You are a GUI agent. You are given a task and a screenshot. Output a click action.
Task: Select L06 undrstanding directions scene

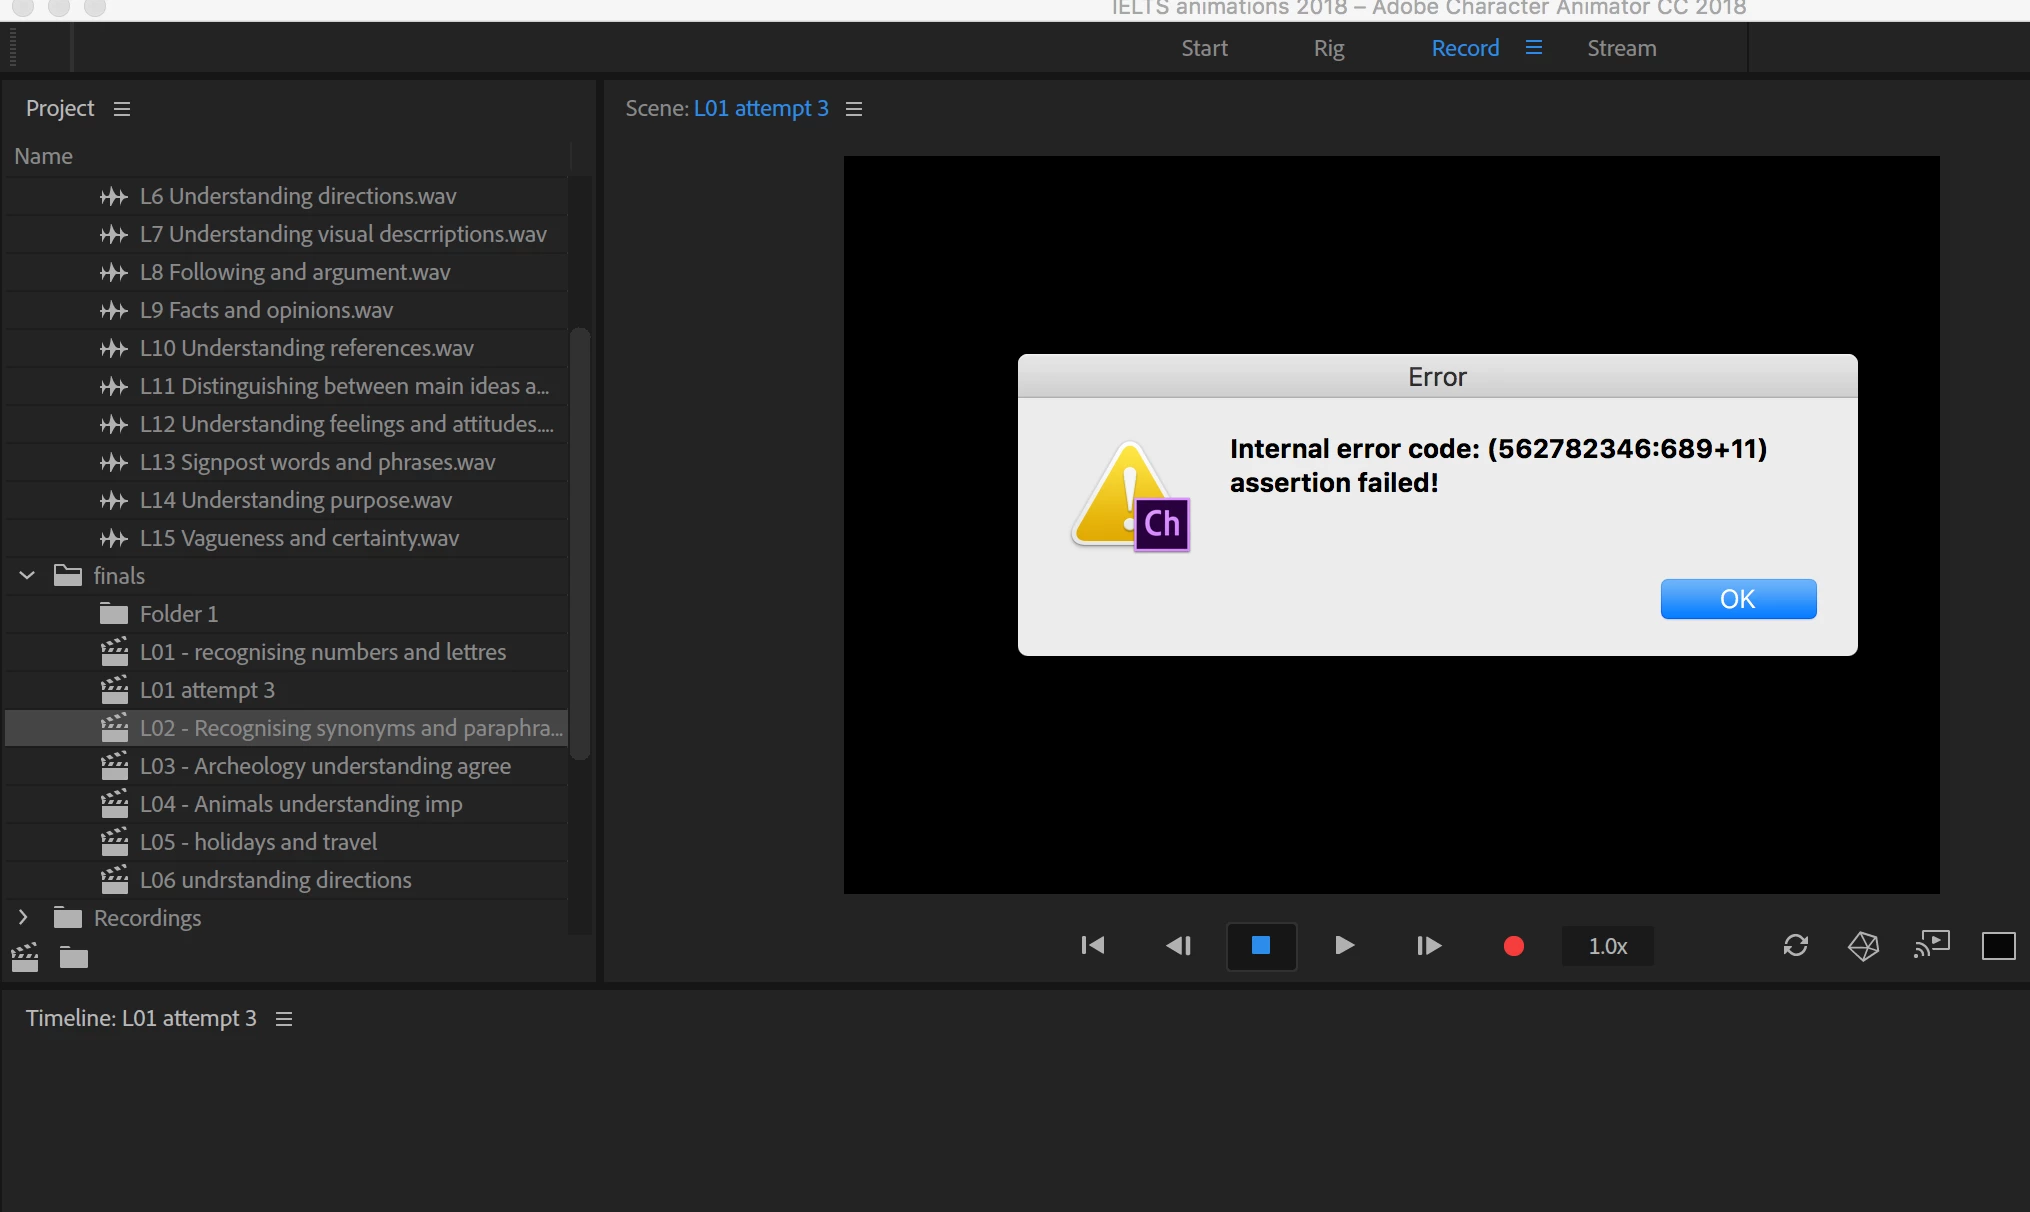click(x=286, y=880)
